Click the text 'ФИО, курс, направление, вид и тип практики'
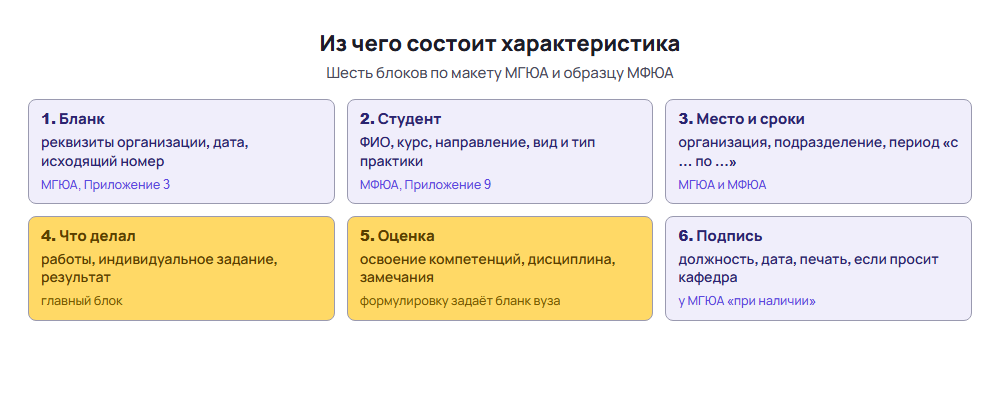The image size is (1000, 400). point(477,152)
